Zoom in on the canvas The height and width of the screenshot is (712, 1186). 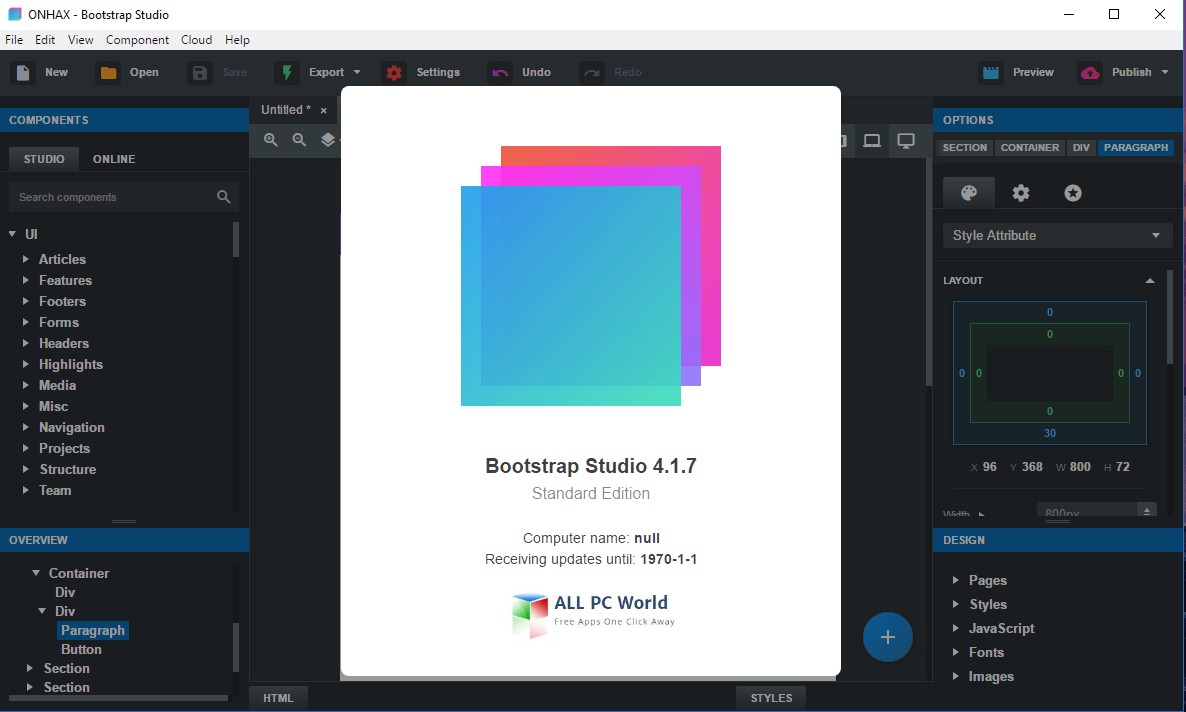271,140
